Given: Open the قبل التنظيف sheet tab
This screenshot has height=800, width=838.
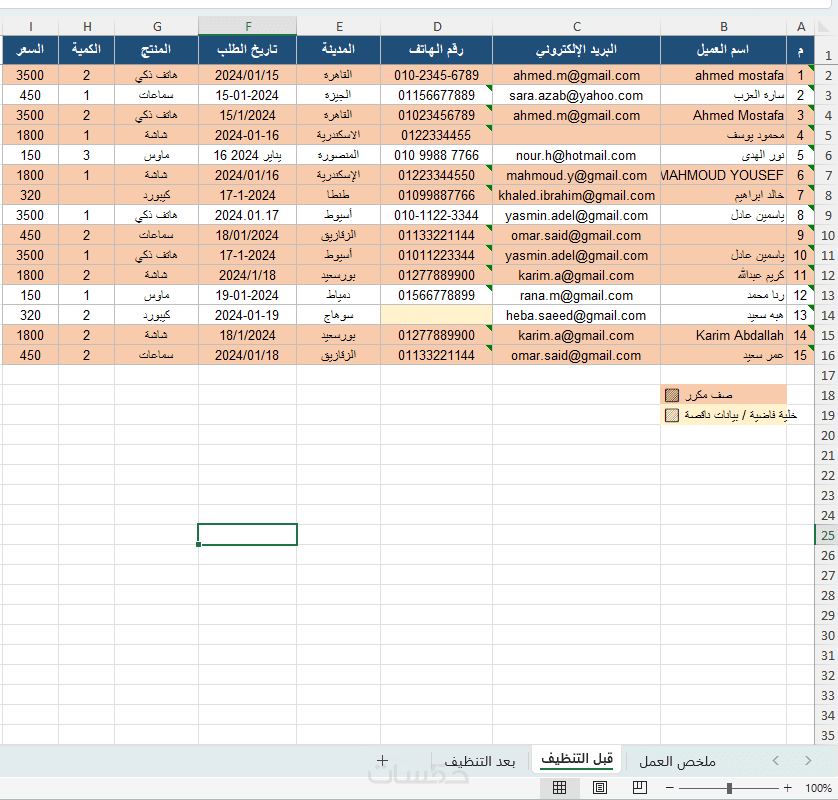Looking at the screenshot, I should [577, 759].
